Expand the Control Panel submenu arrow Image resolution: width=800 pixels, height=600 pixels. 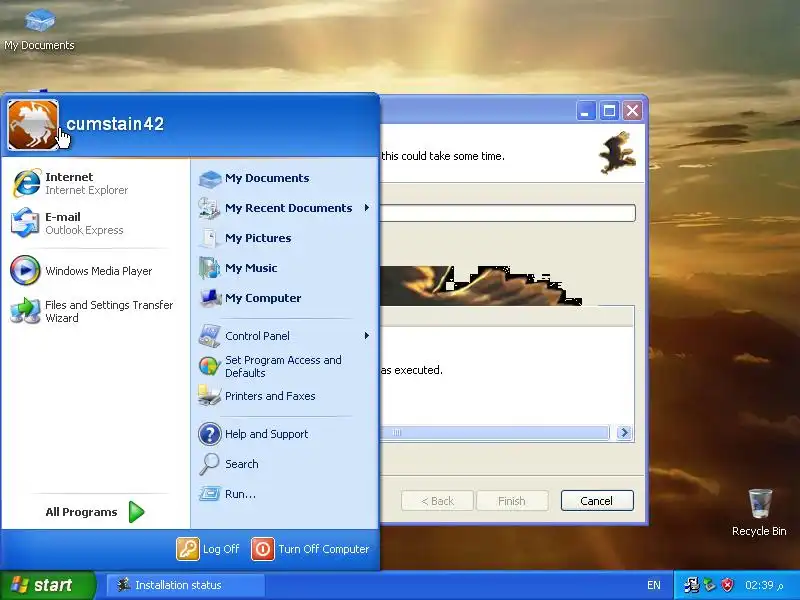coord(367,336)
